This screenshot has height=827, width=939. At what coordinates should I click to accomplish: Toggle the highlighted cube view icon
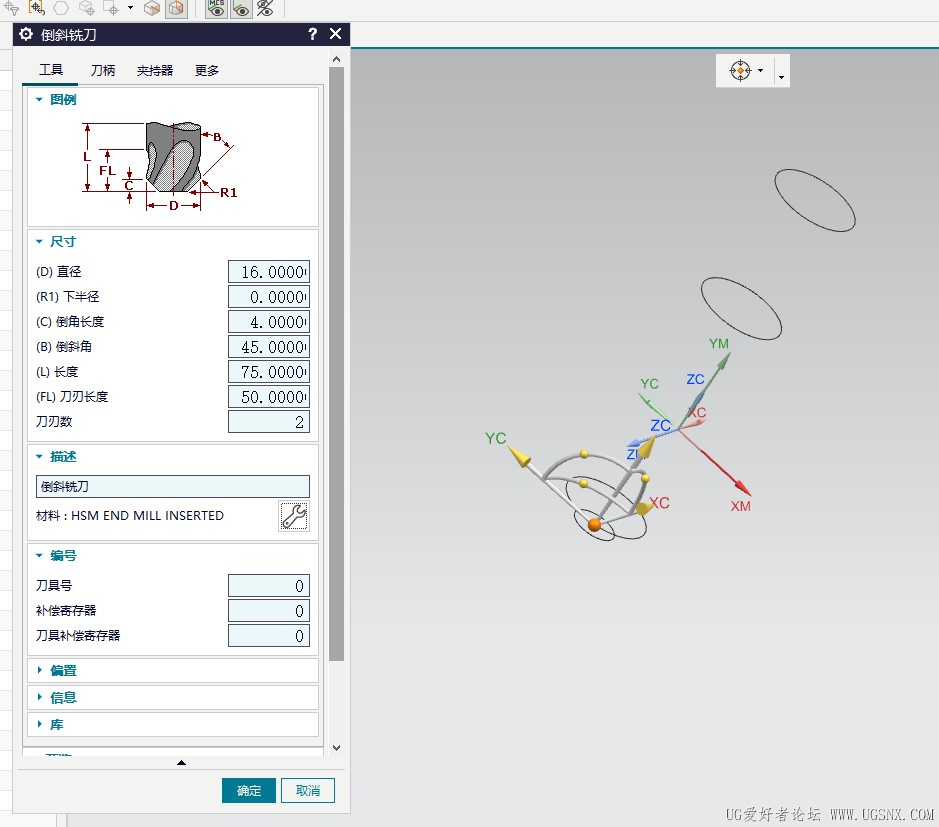176,8
